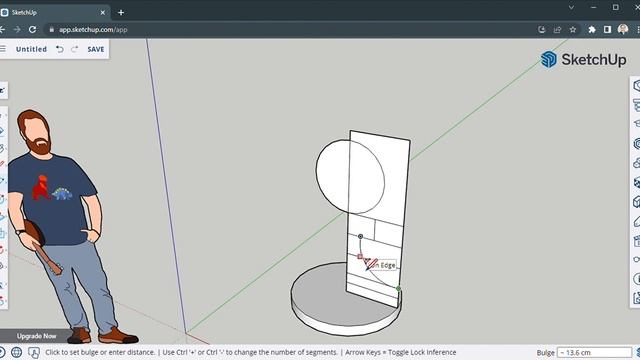
Task: Open a new browser tab
Action: 121,13
